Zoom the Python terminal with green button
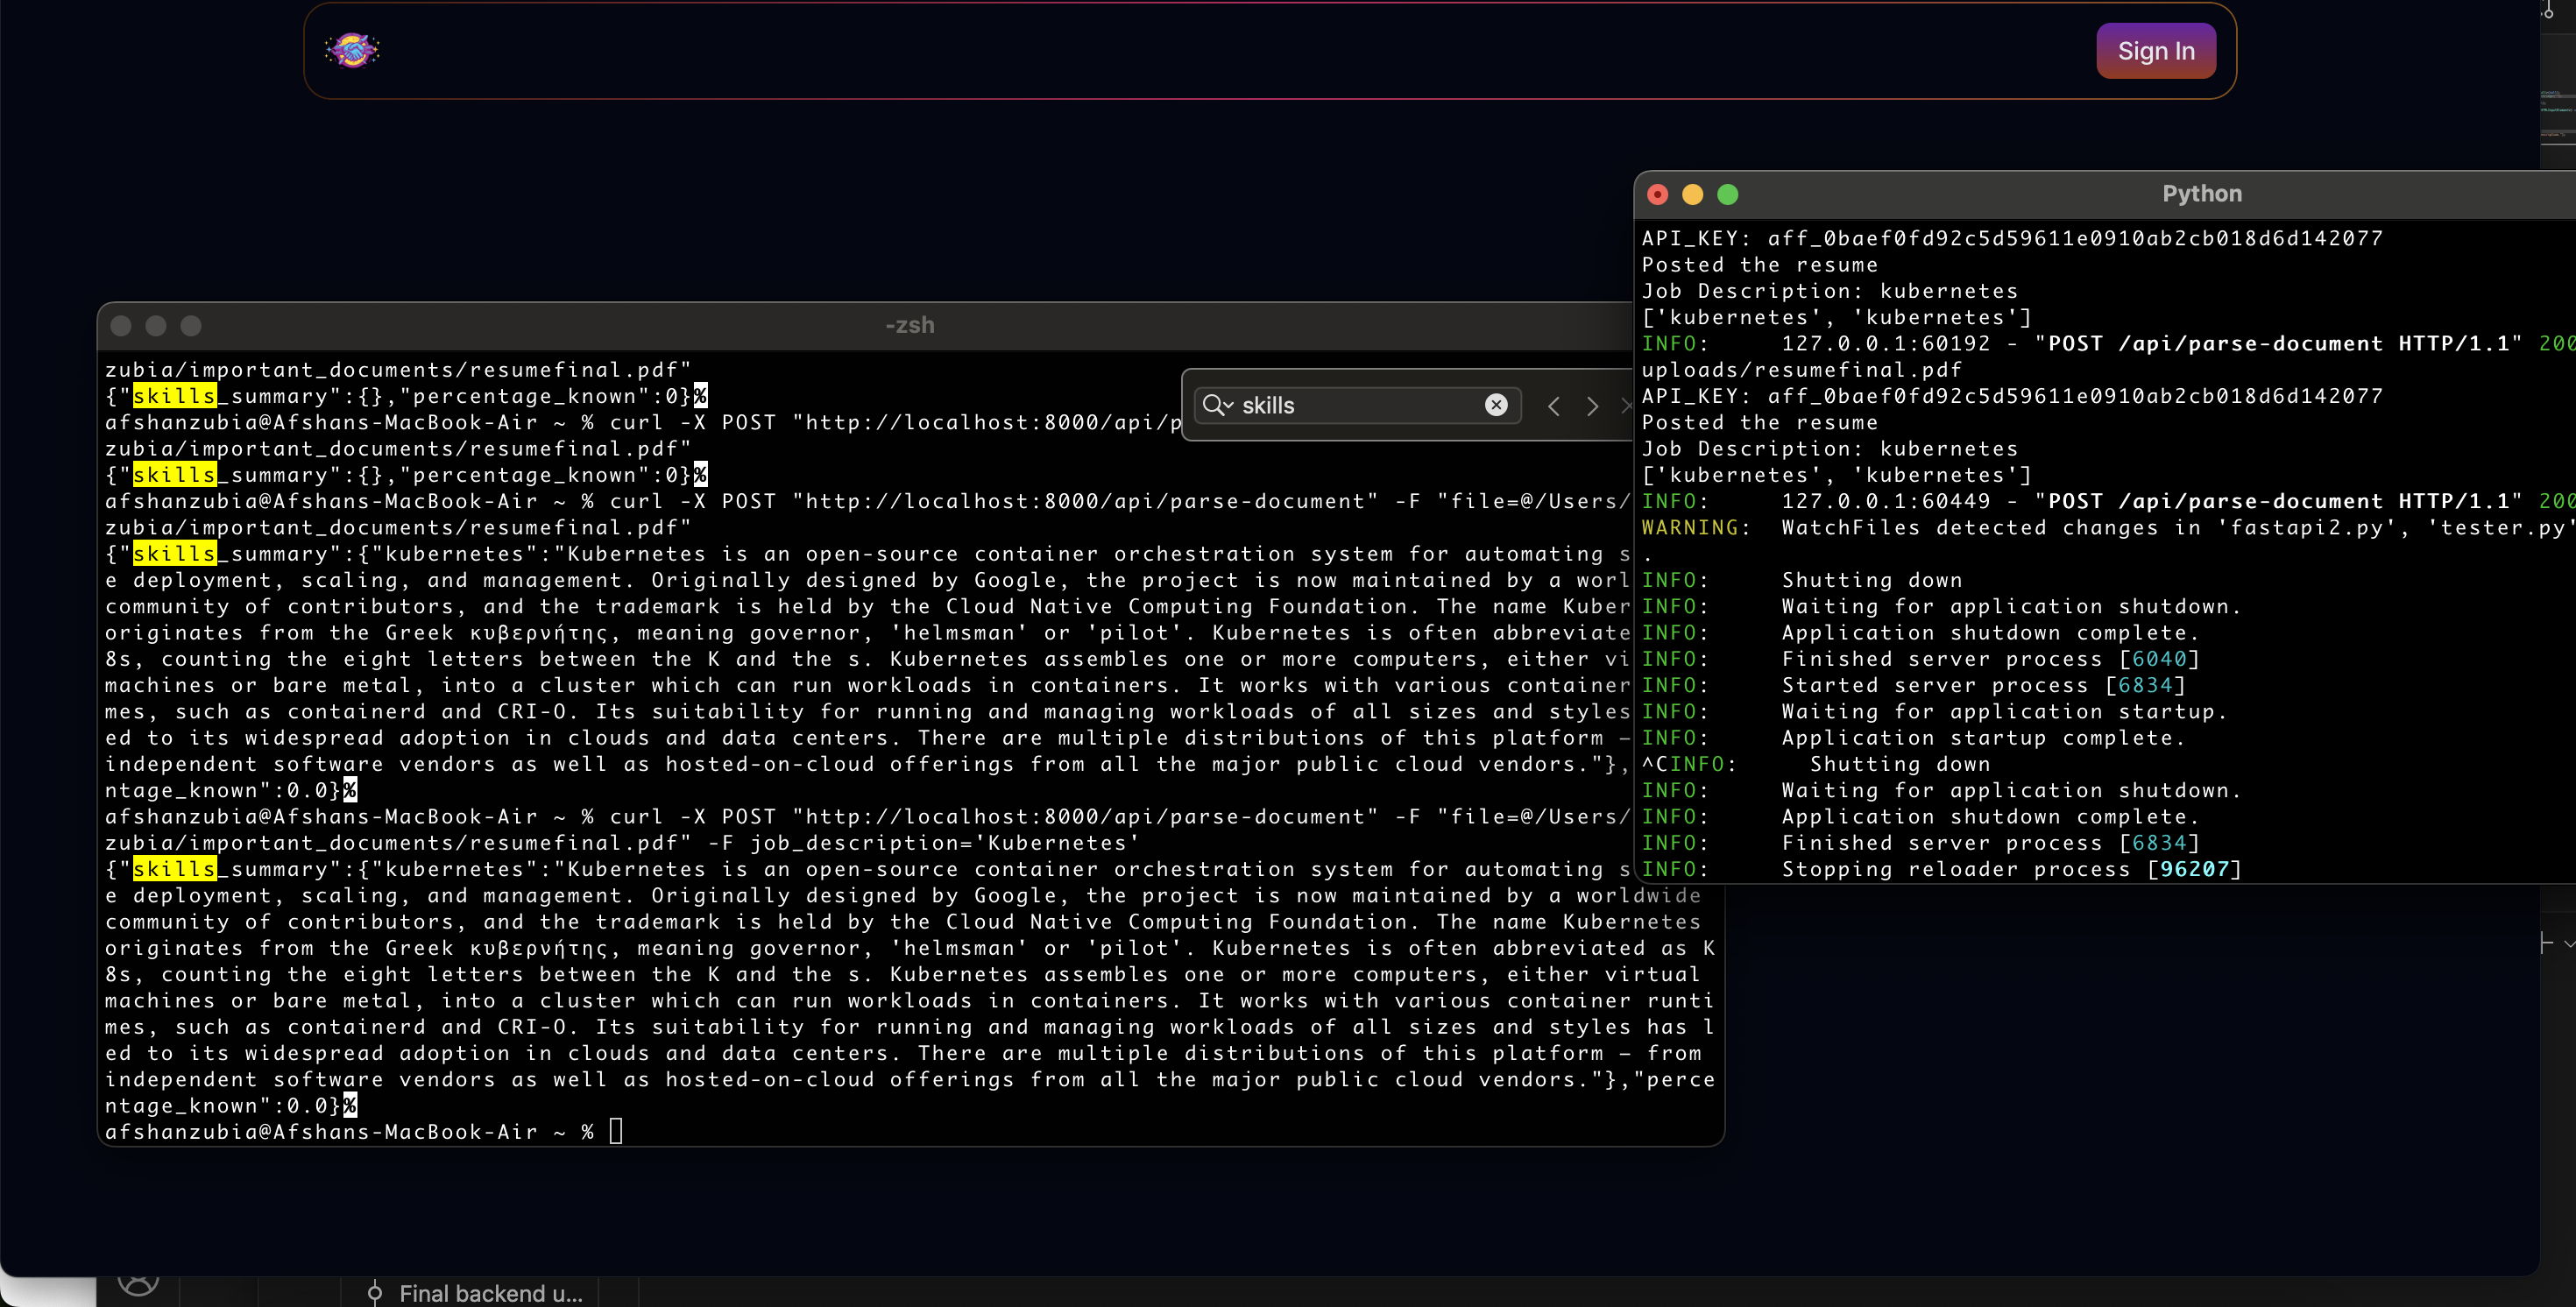The image size is (2576, 1307). point(1727,195)
